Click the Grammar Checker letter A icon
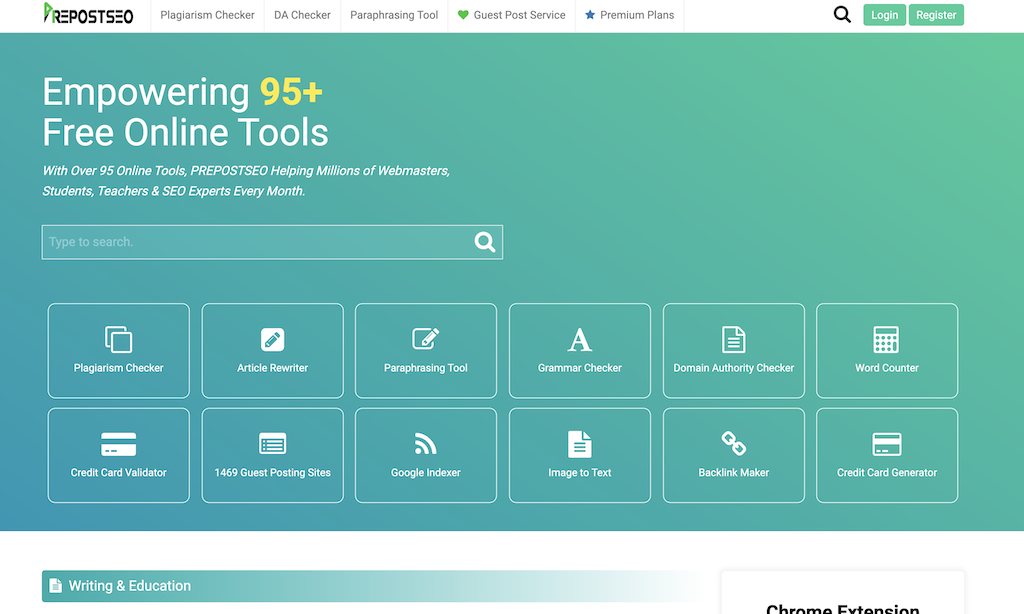 (579, 340)
